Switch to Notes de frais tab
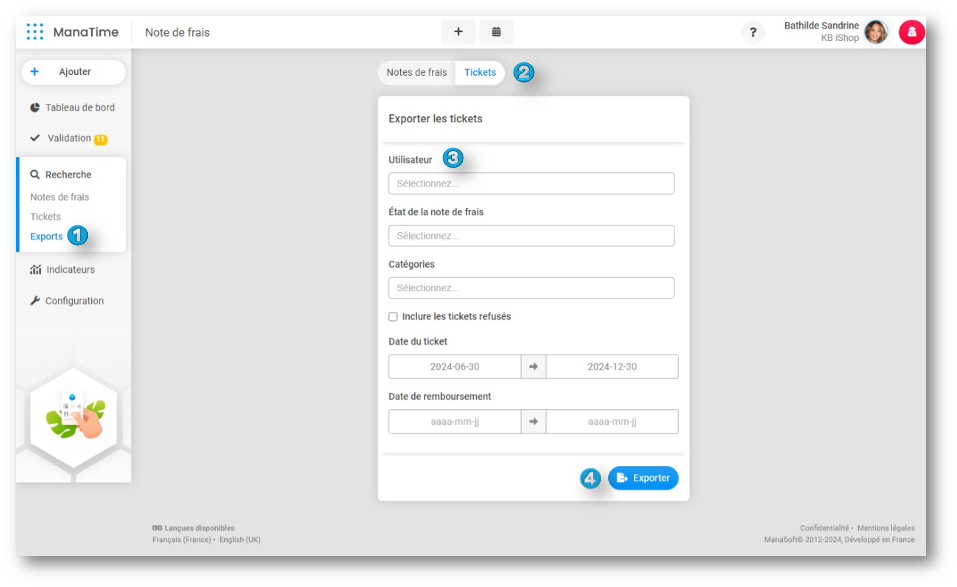Screen dimensions: 957x587 [x=417, y=73]
